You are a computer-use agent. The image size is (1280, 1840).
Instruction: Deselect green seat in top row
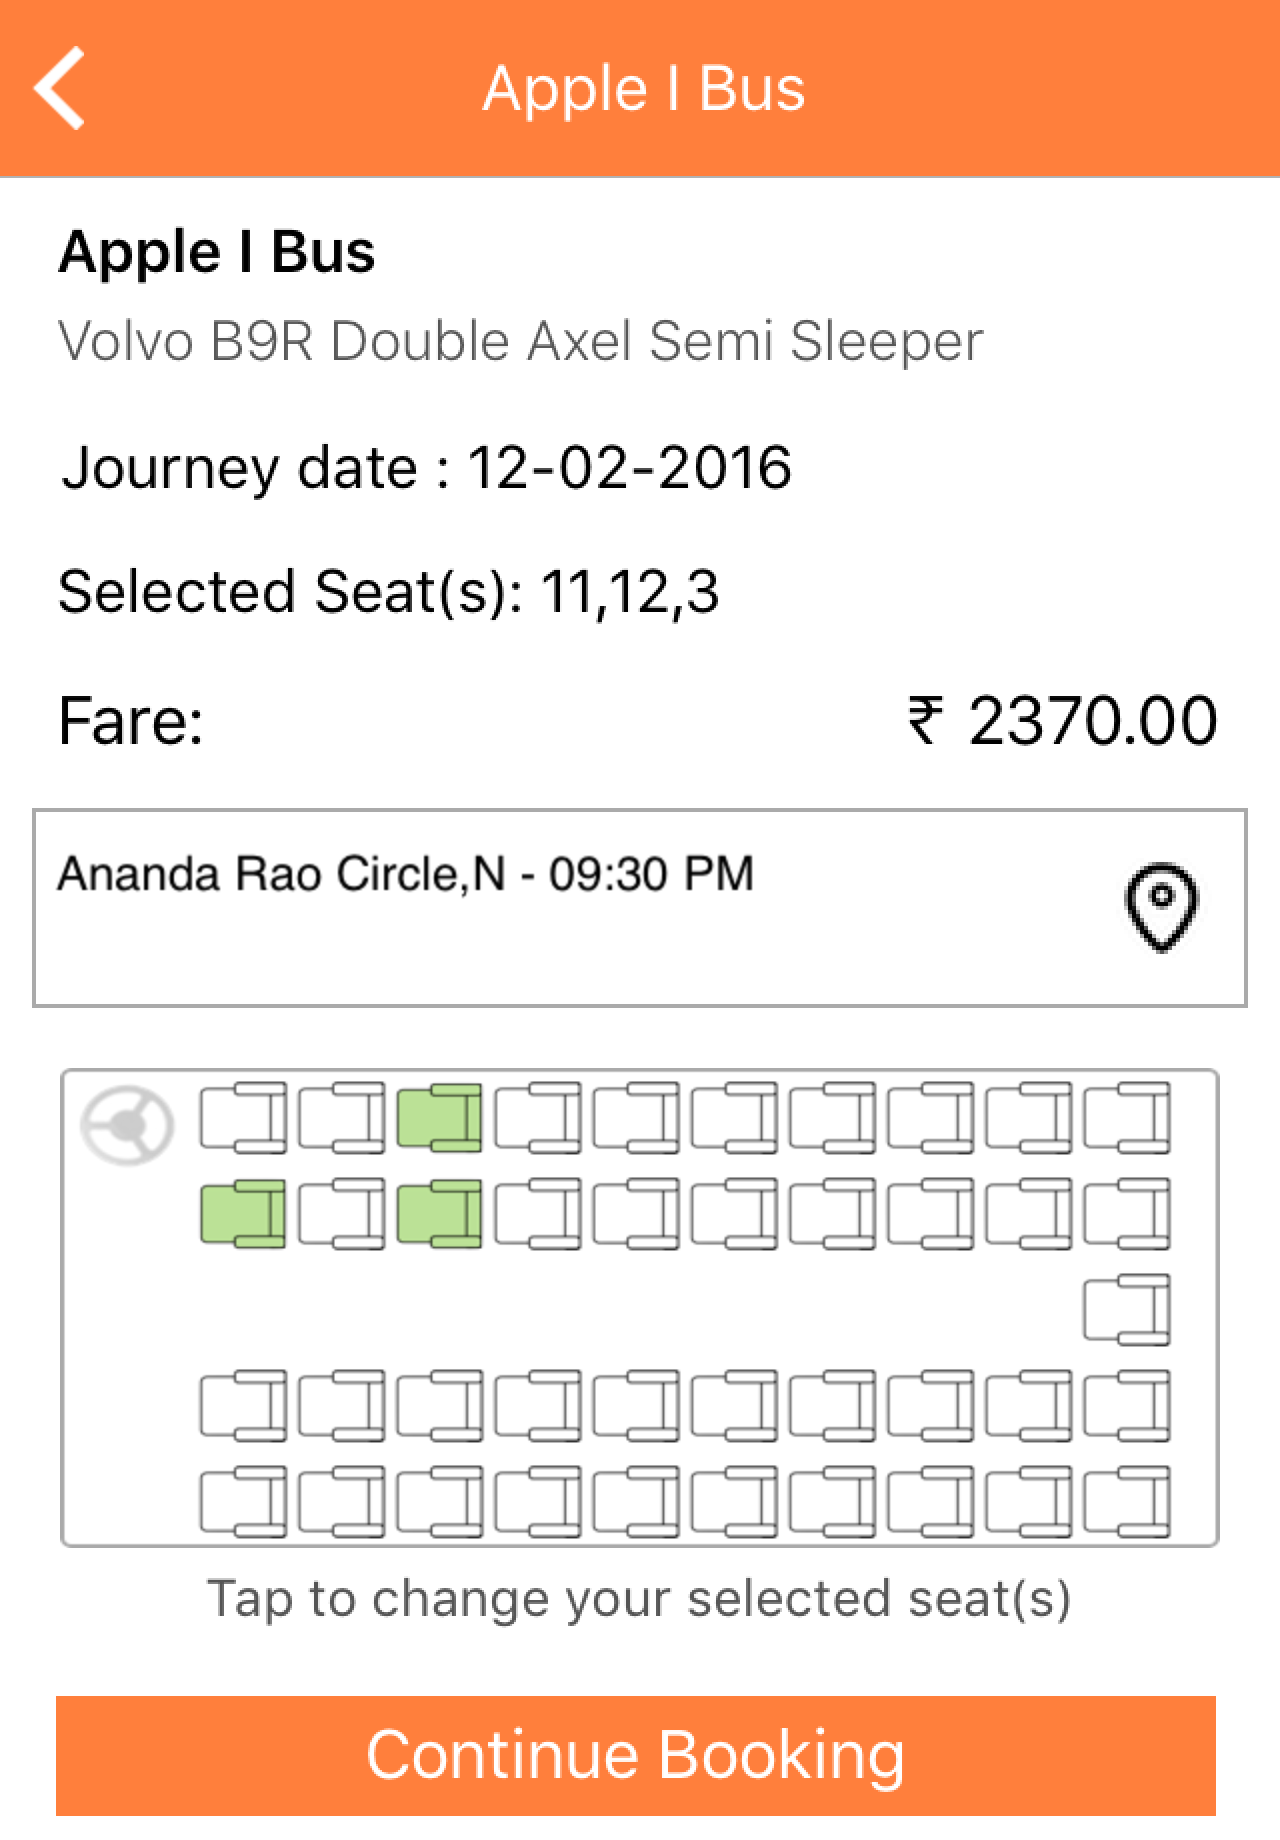(440, 1116)
